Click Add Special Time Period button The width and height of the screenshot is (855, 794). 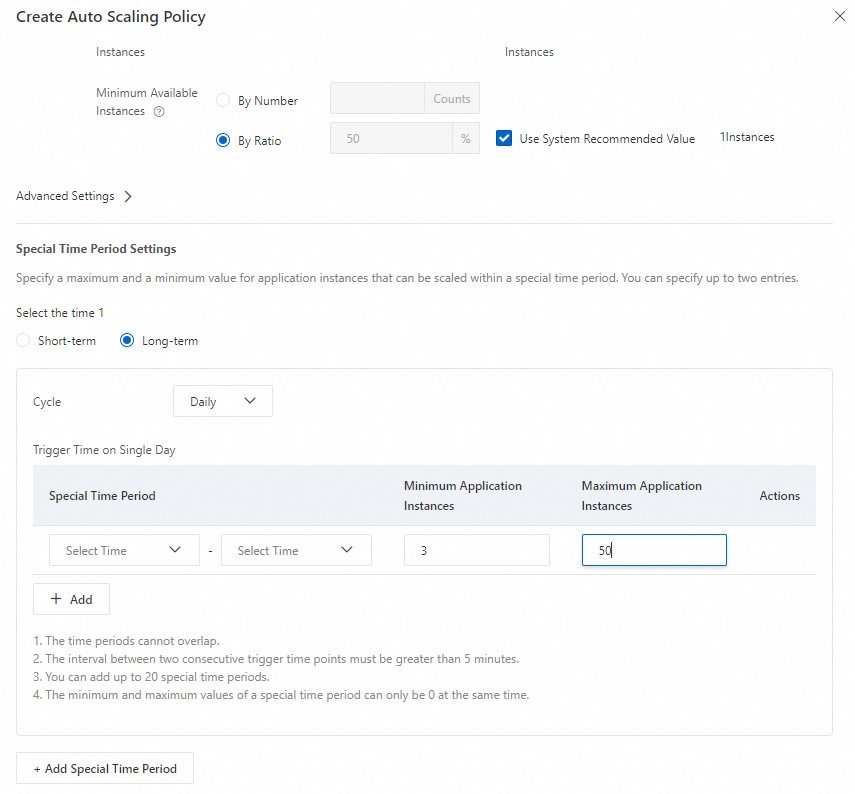click(x=105, y=769)
